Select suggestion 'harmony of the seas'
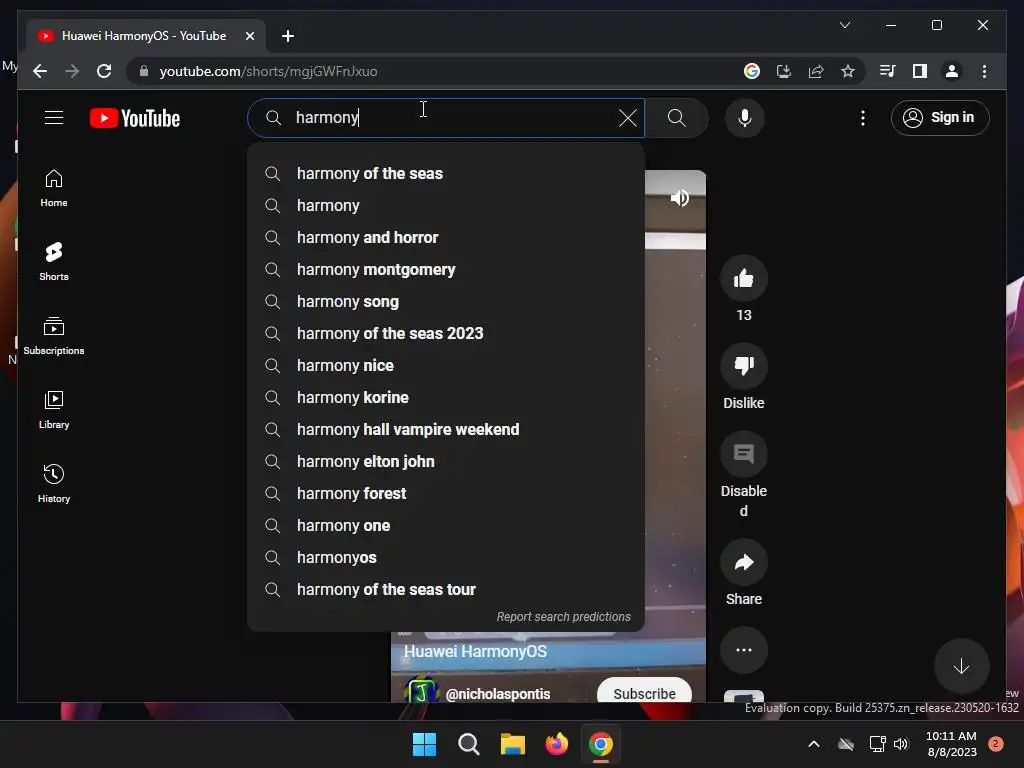 [x=446, y=173]
